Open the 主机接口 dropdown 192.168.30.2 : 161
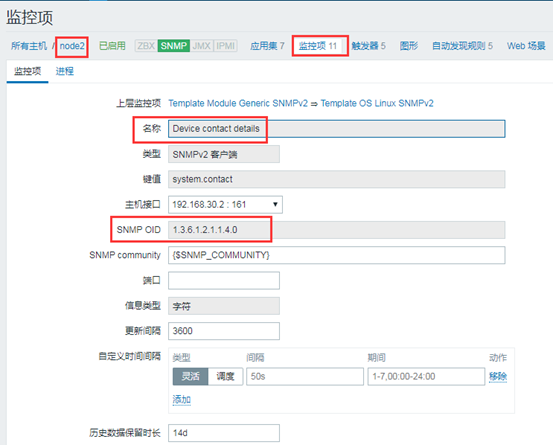This screenshot has width=553, height=445. (x=225, y=205)
